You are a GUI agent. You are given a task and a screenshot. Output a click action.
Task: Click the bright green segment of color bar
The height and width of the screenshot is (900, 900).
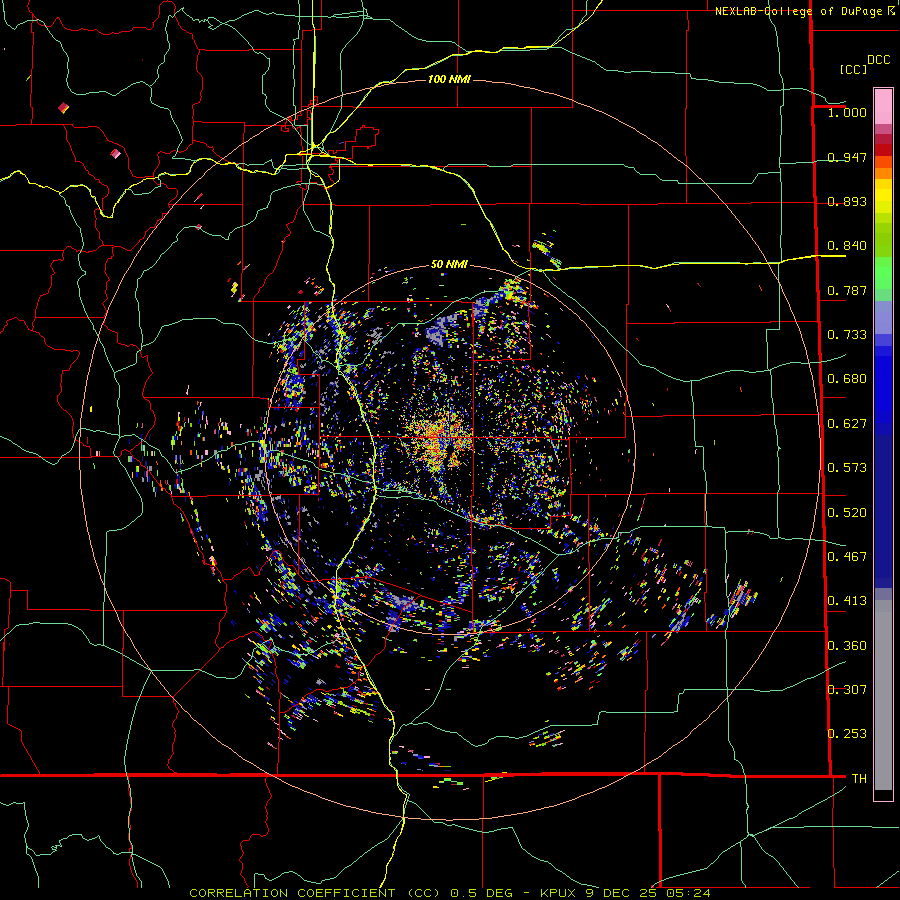883,273
